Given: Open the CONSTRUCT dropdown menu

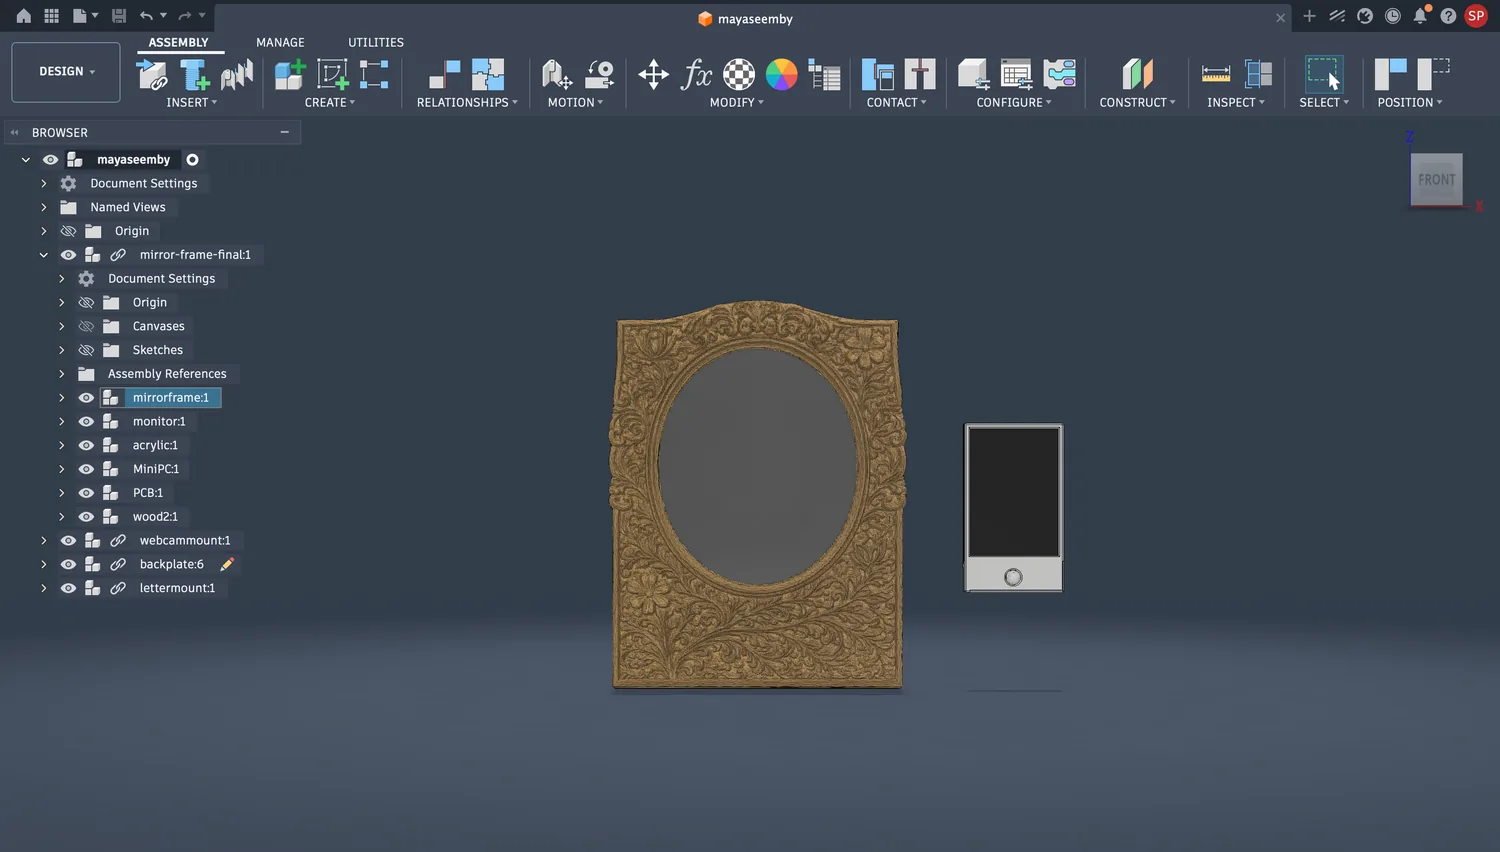Looking at the screenshot, I should coord(1137,102).
